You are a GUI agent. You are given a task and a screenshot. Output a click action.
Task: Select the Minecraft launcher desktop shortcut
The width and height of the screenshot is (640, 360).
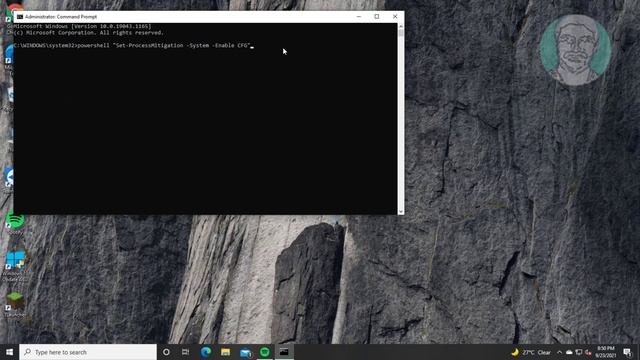(x=16, y=304)
